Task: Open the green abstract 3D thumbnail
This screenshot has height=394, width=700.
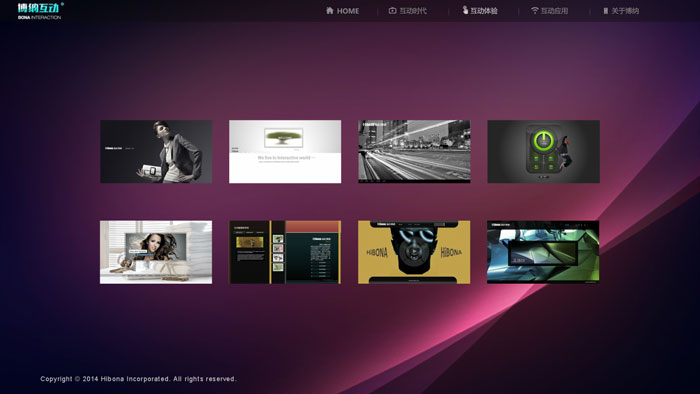Action: (x=543, y=252)
